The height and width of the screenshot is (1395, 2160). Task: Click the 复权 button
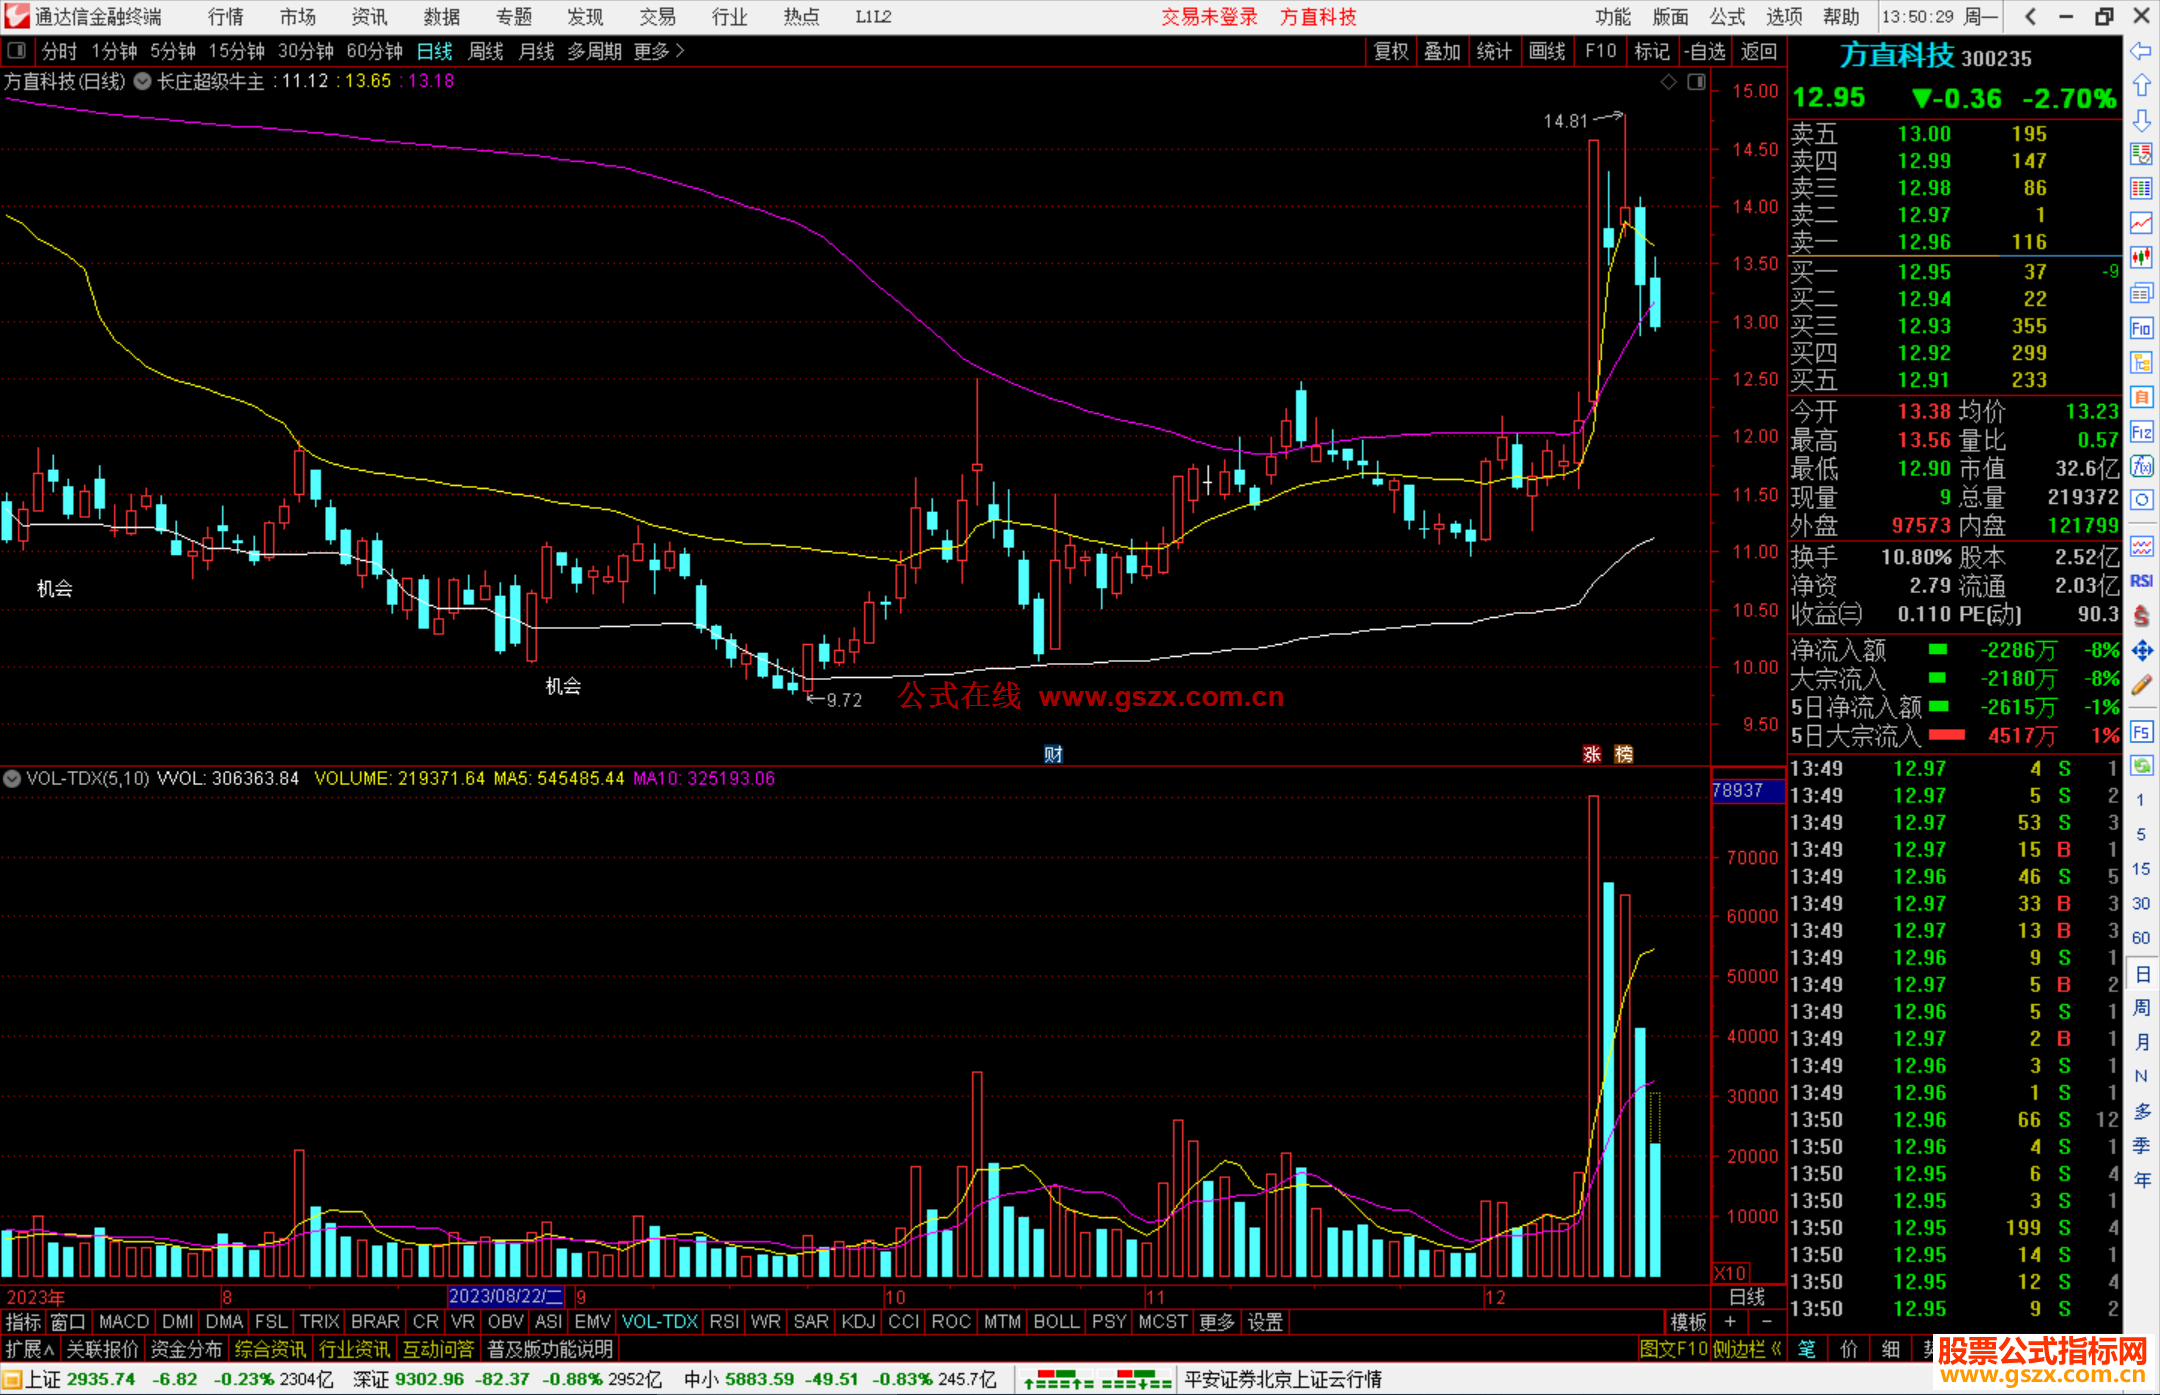1390,50
